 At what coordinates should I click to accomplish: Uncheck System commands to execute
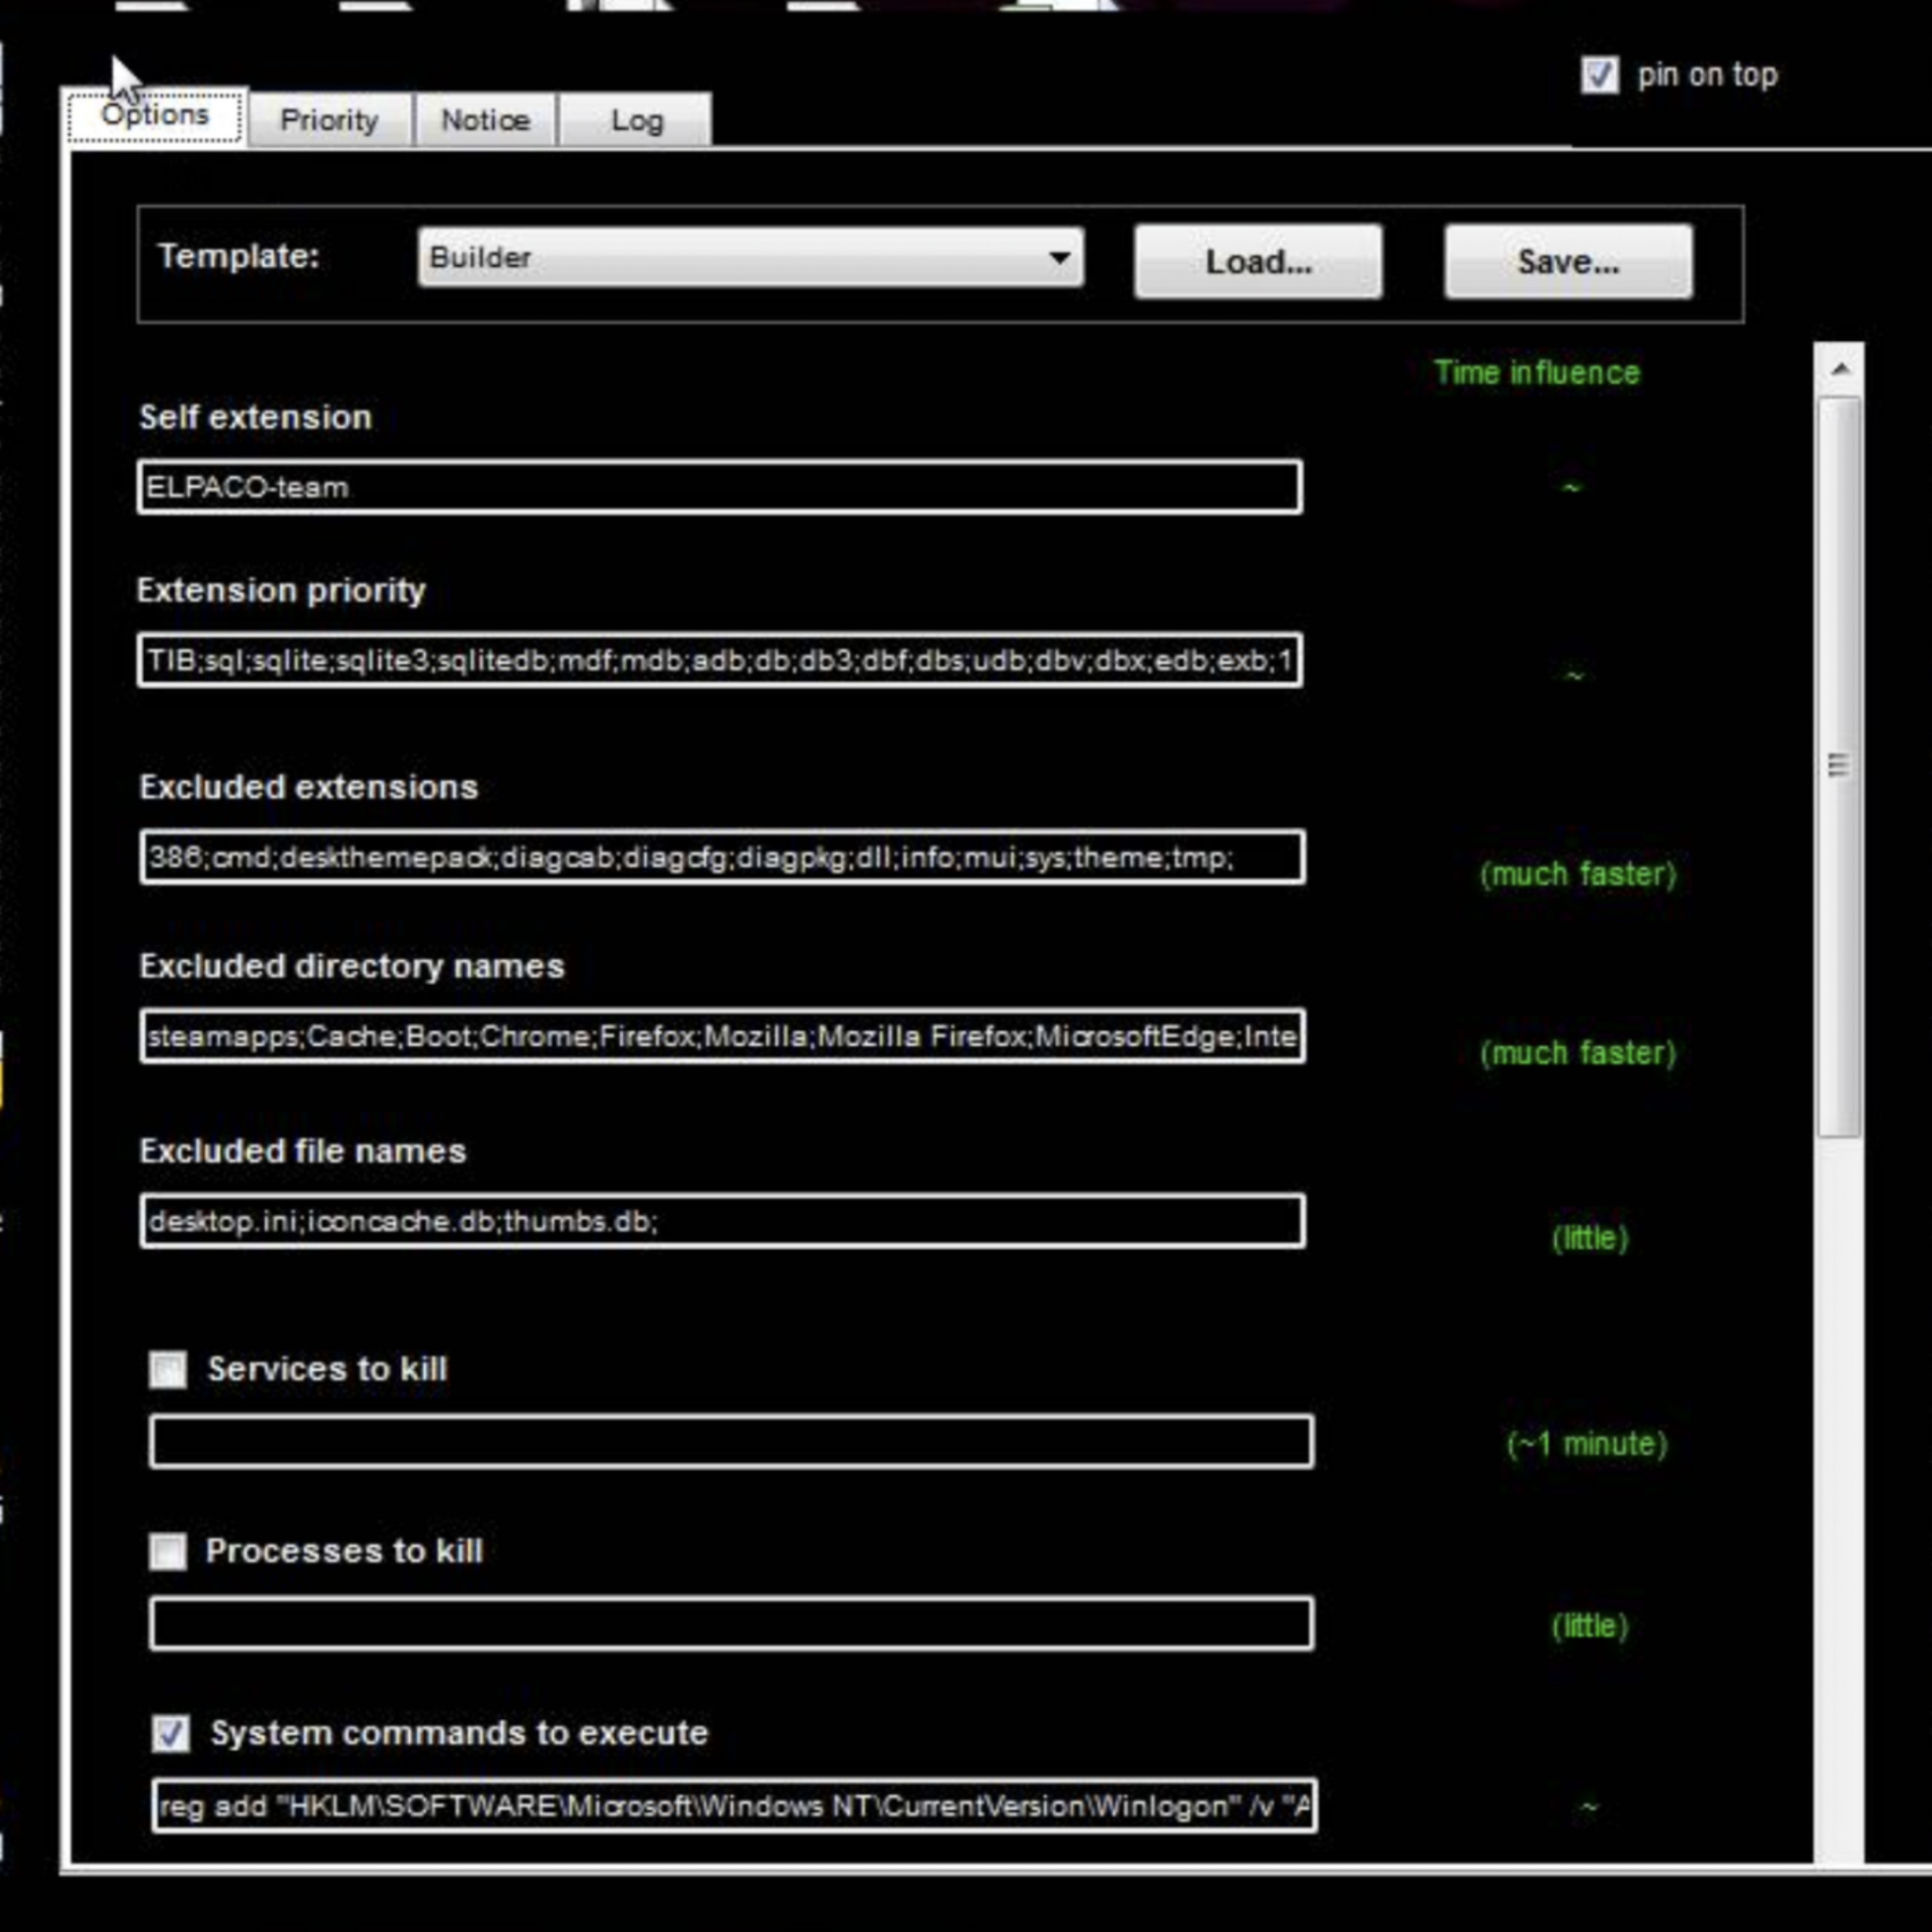pos(171,1733)
